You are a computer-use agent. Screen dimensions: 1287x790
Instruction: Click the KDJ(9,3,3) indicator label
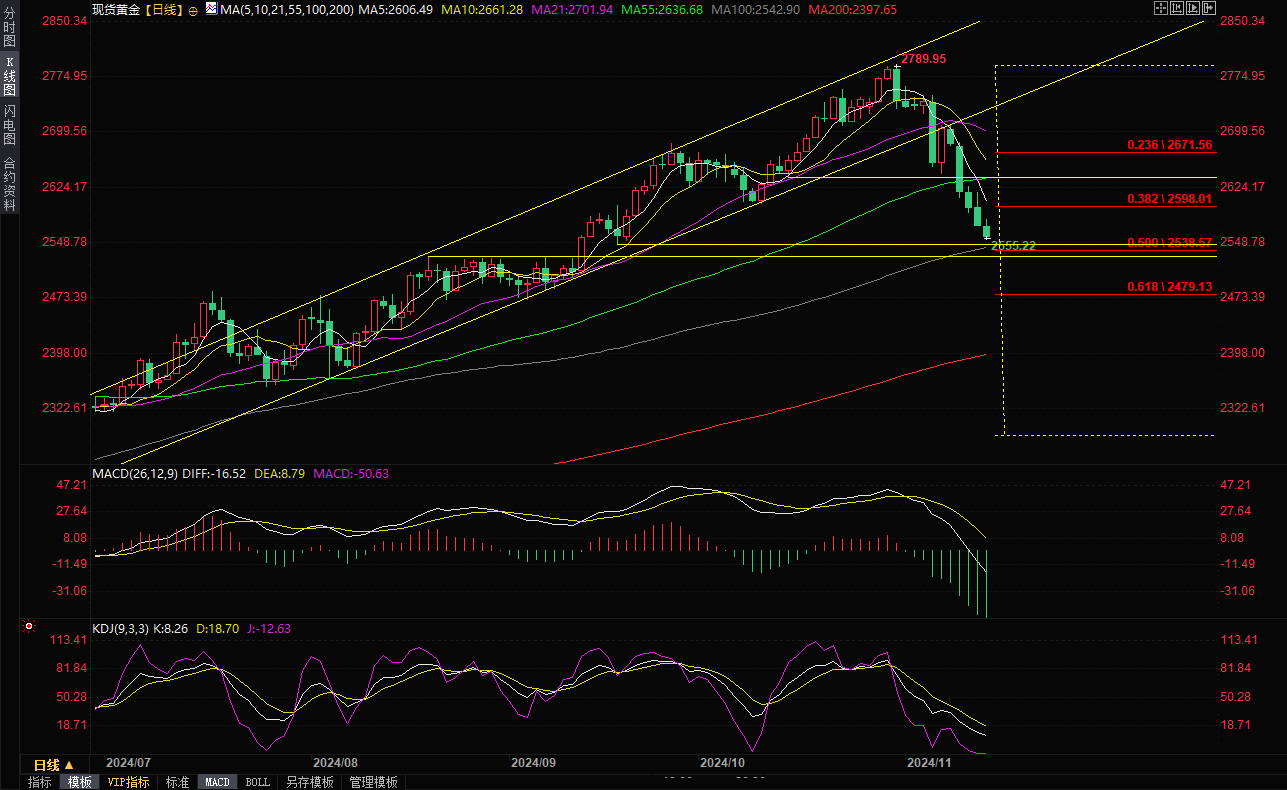pyautogui.click(x=120, y=629)
